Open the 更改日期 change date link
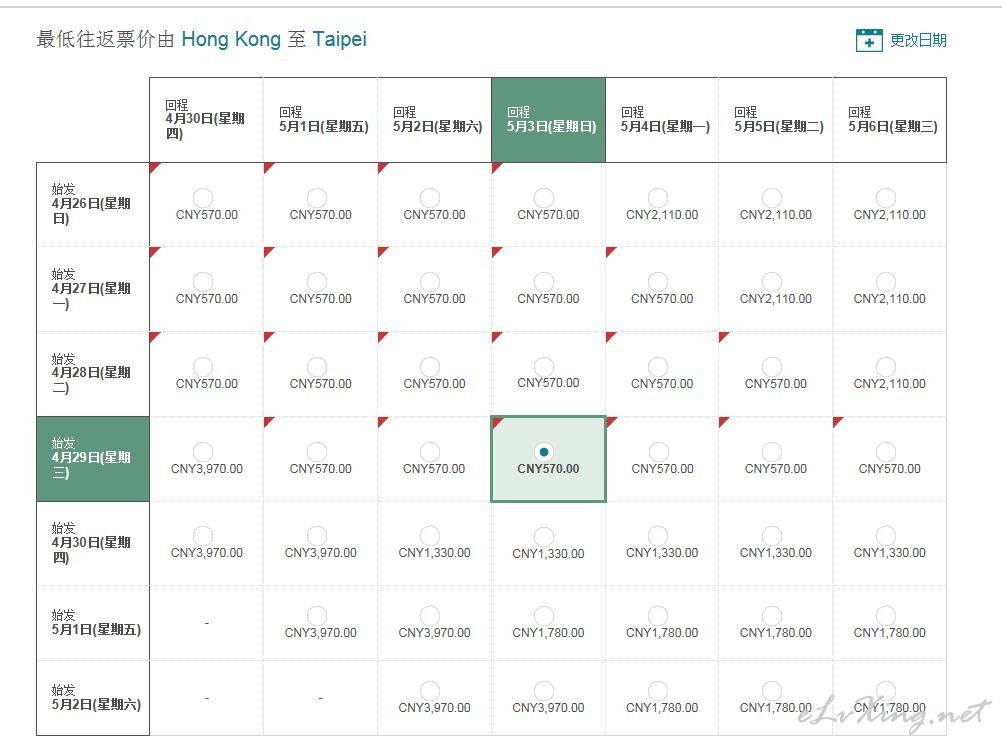1002x747 pixels. coord(918,40)
